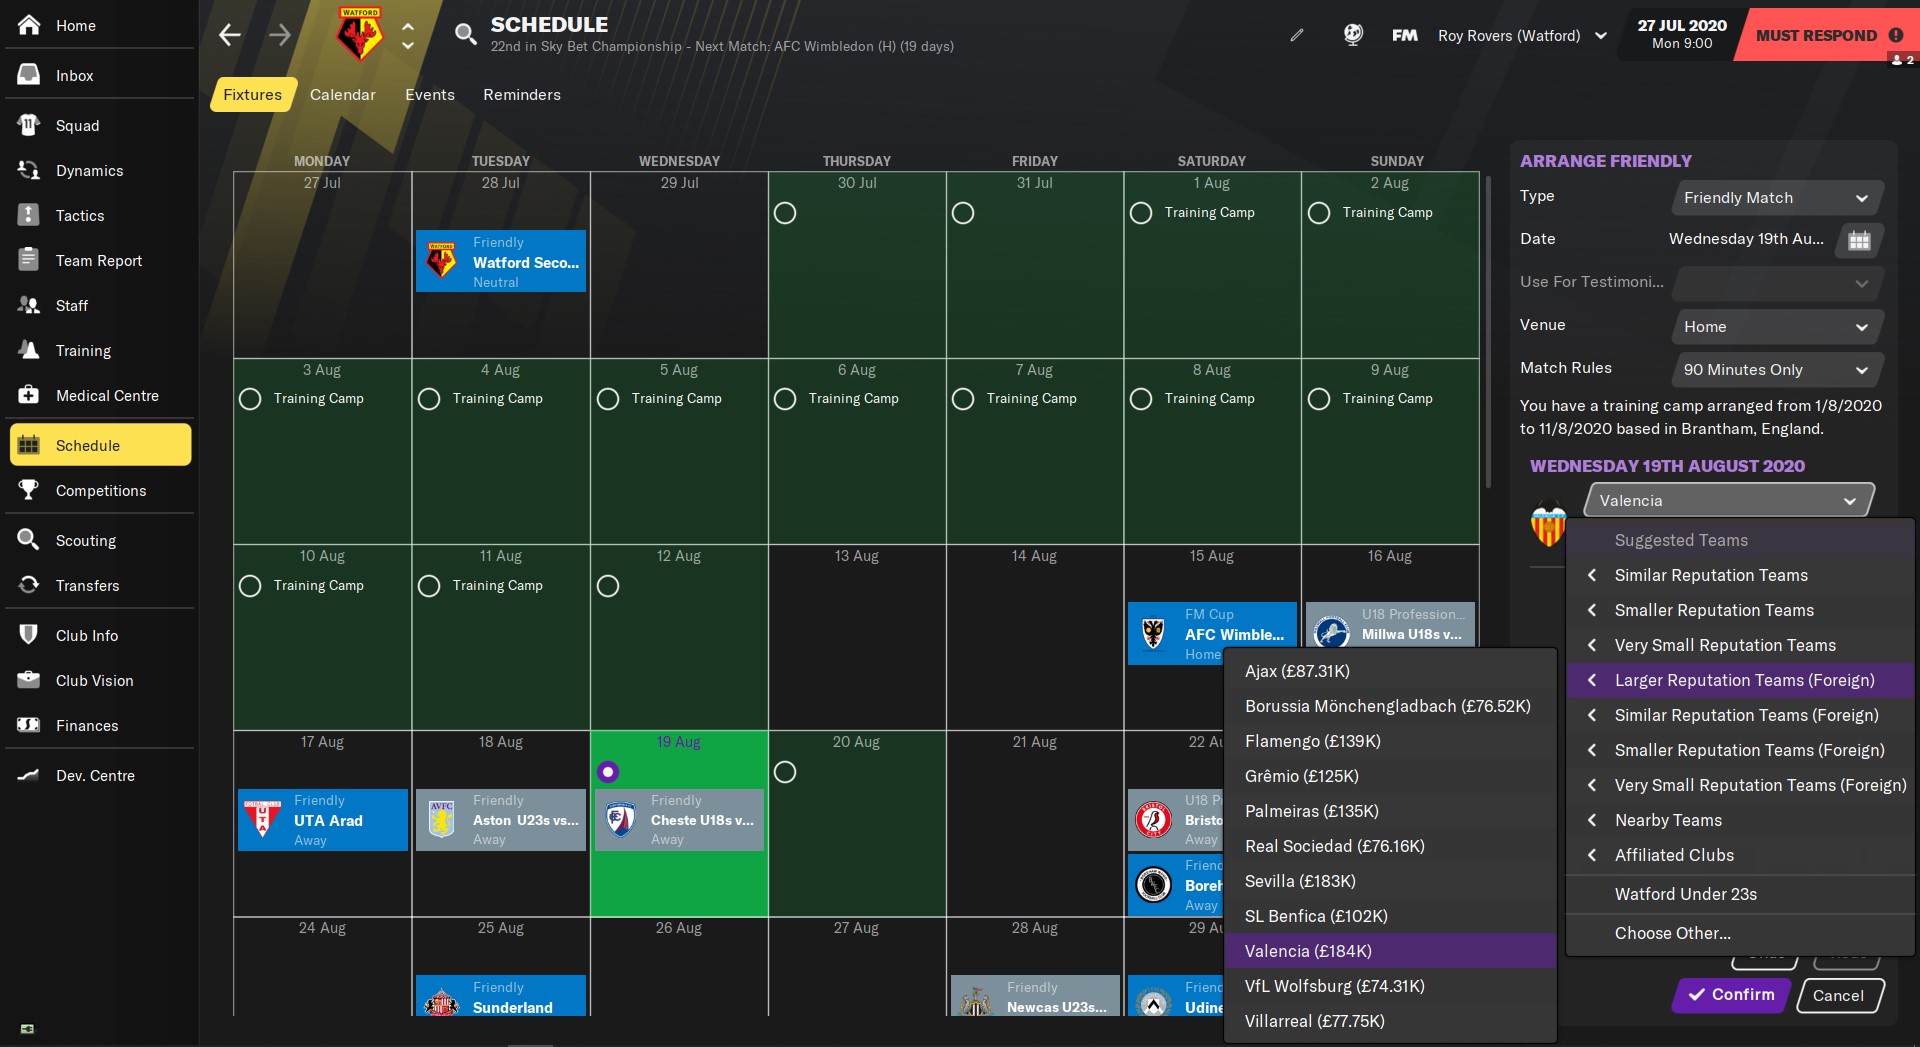Screen dimensions: 1920x1047
Task: Open the Squad shirt icon
Action: [29, 125]
